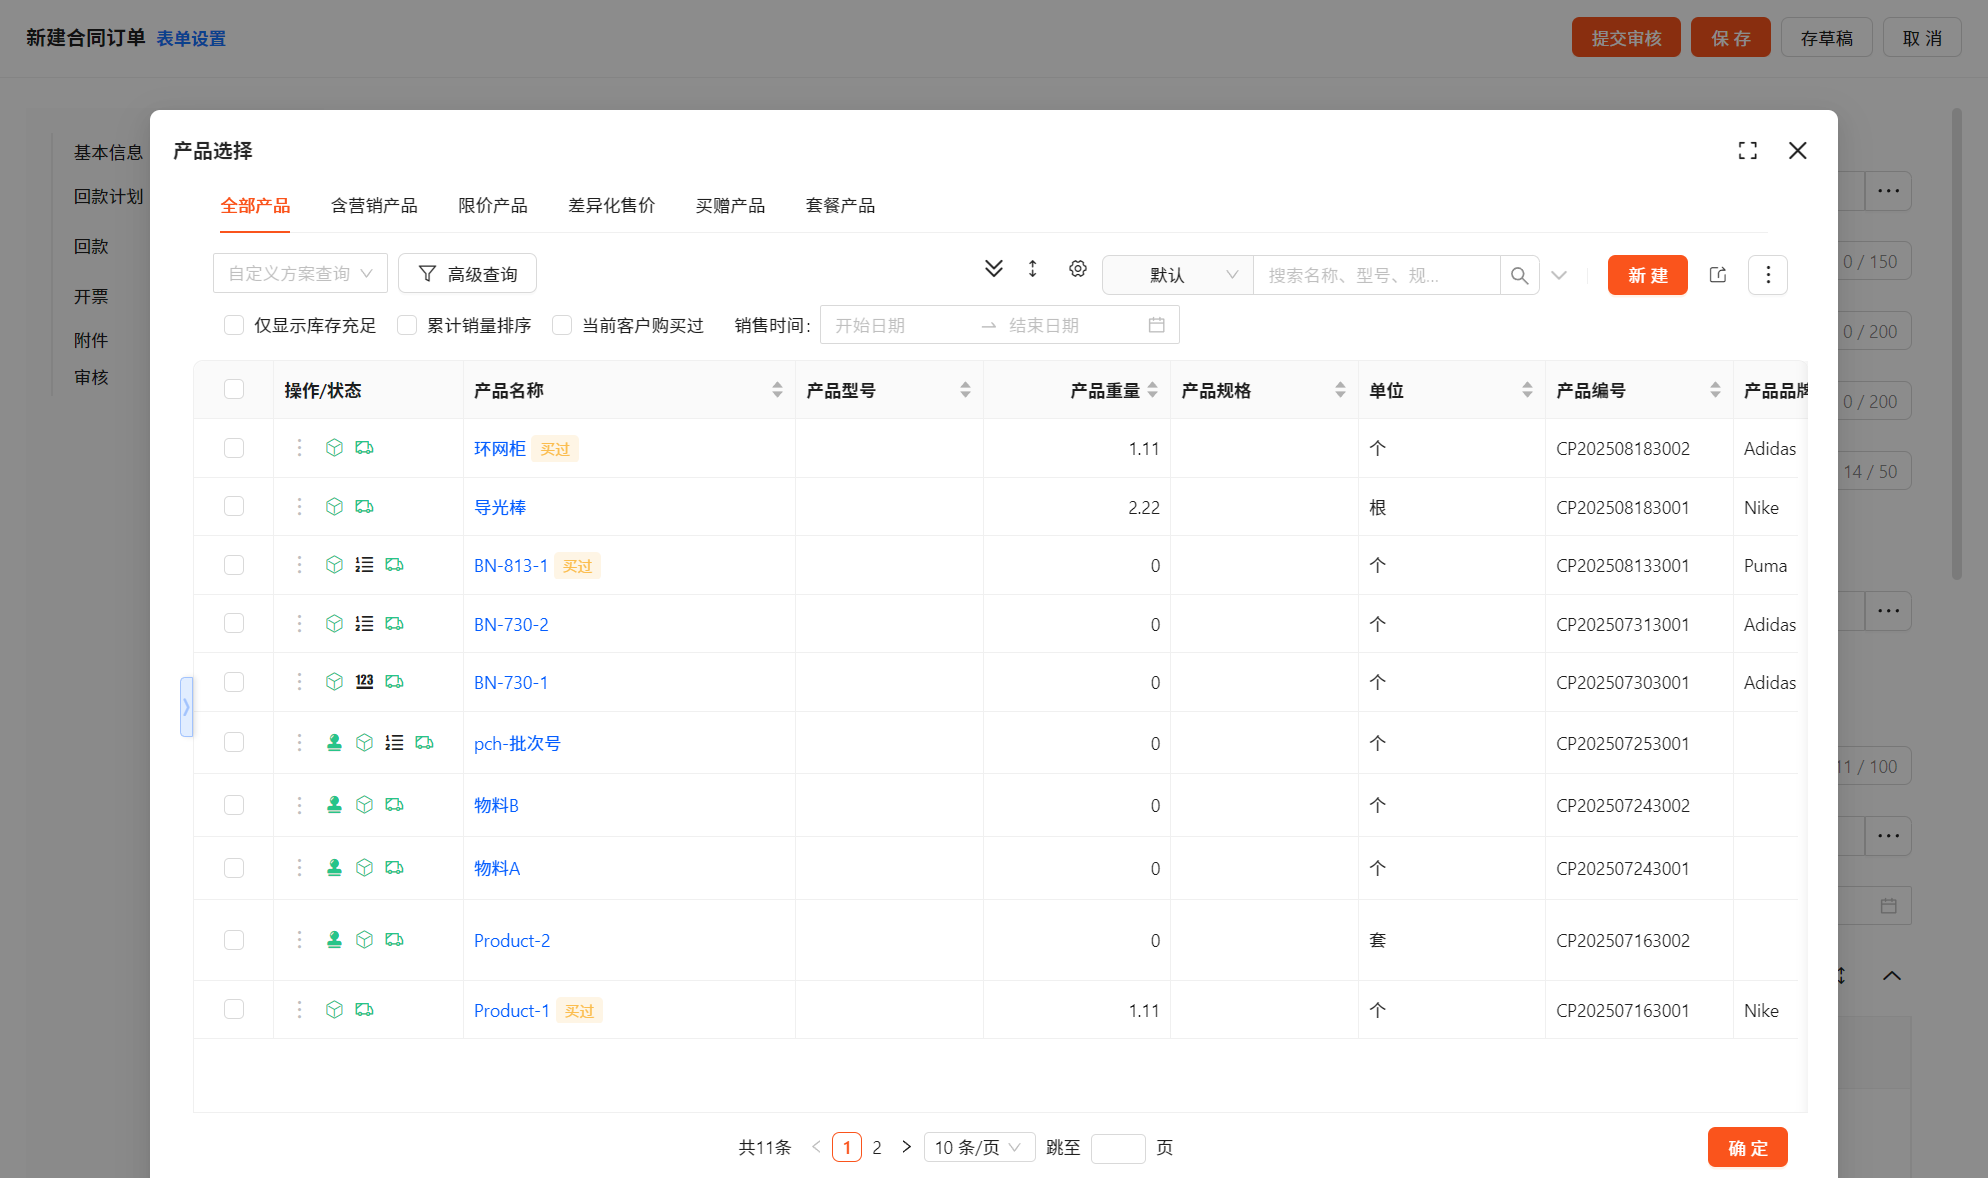
Task: Switch to 限价产品 tab
Action: tap(493, 206)
